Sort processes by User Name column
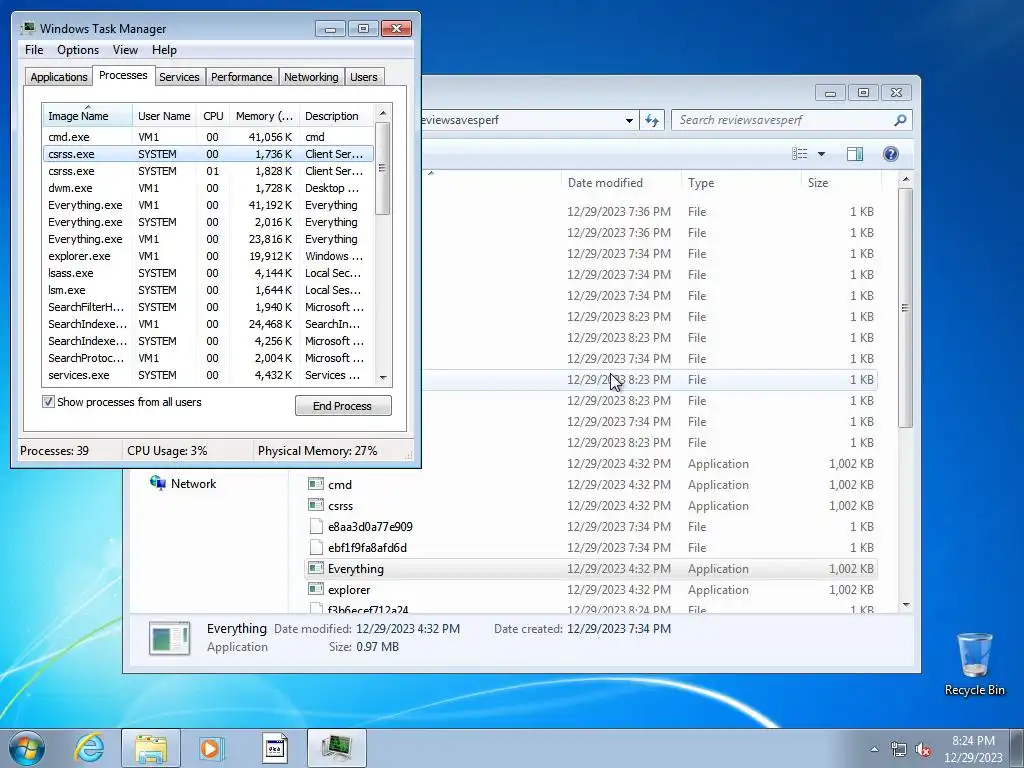 tap(164, 116)
